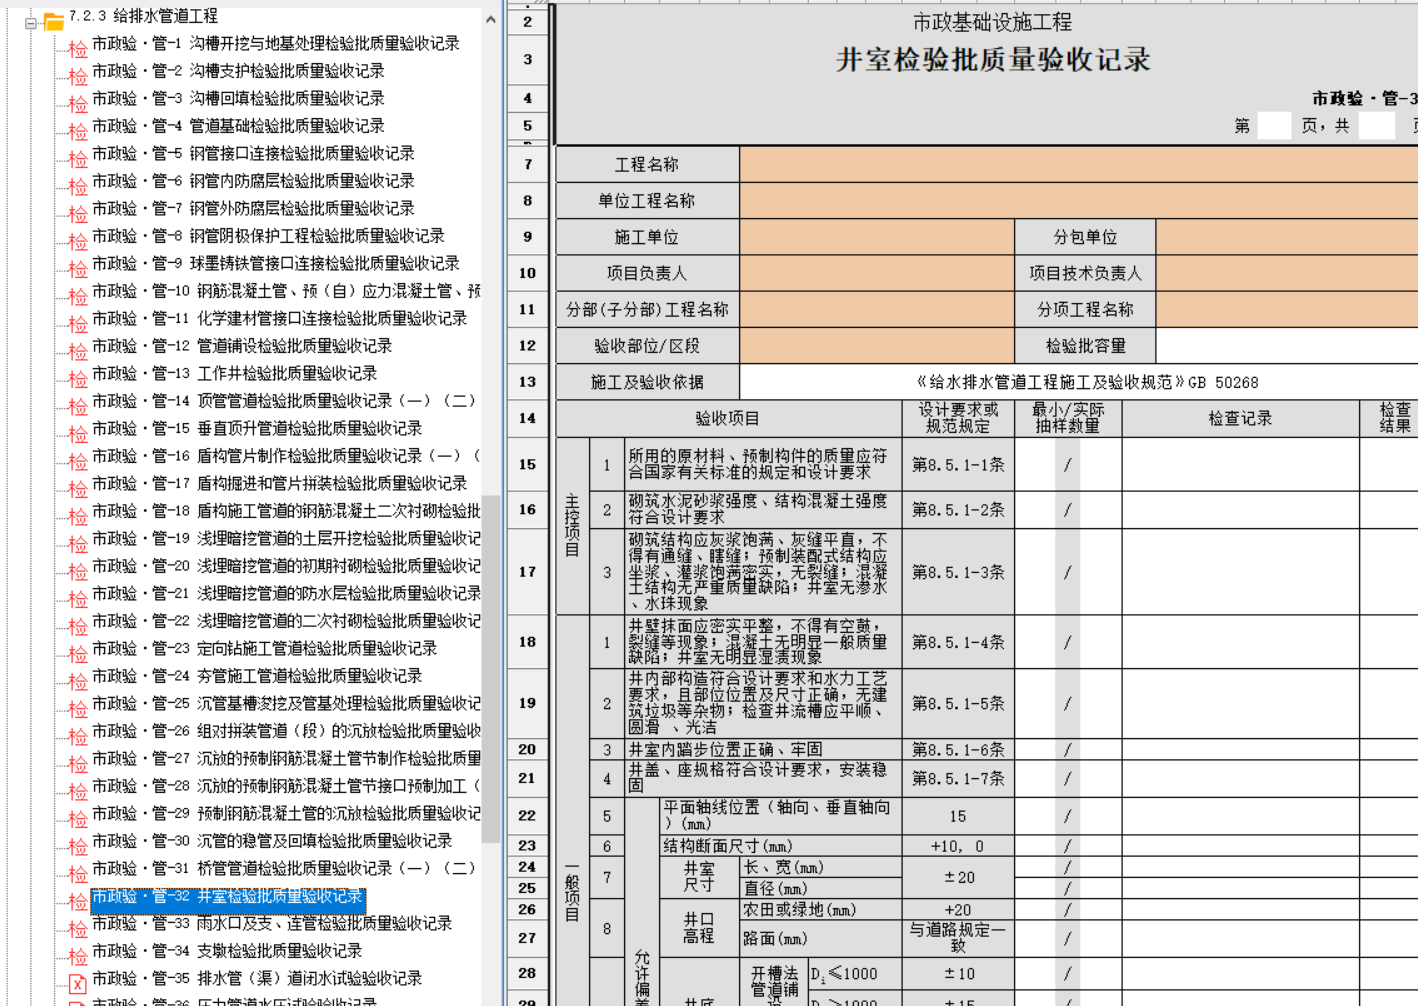Click the red 检 icon beside 管-34 支墩
Viewport: 1418px width, 1006px height.
pos(78,956)
